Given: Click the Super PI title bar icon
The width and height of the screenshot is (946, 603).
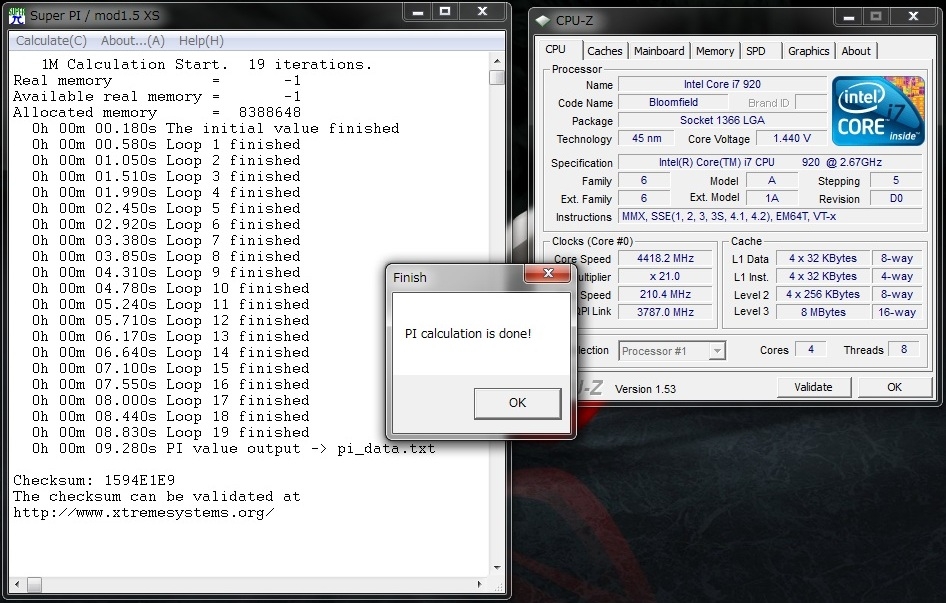Looking at the screenshot, I should coord(17,15).
